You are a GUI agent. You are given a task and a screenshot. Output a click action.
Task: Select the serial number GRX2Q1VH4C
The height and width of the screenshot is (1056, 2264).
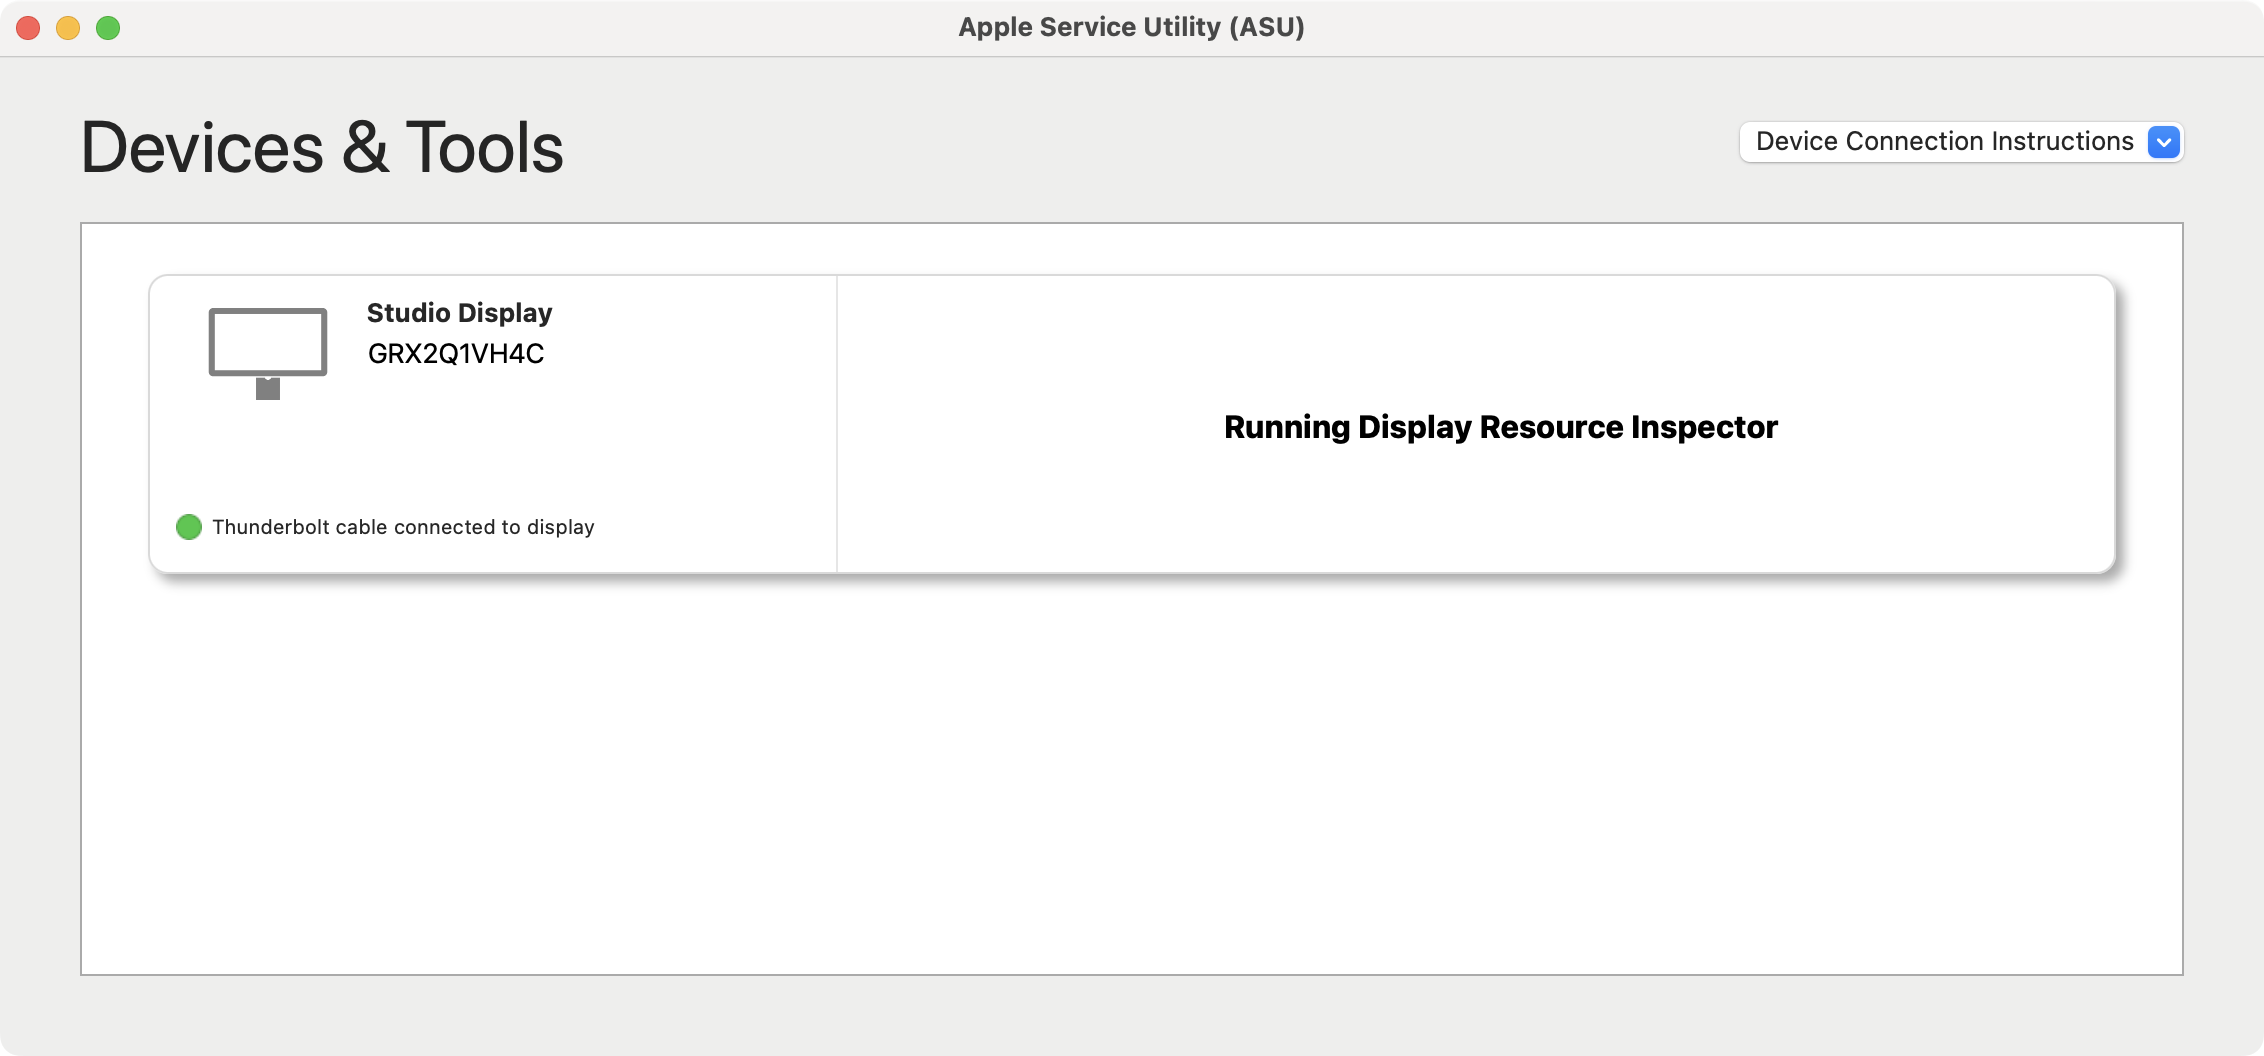tap(456, 354)
